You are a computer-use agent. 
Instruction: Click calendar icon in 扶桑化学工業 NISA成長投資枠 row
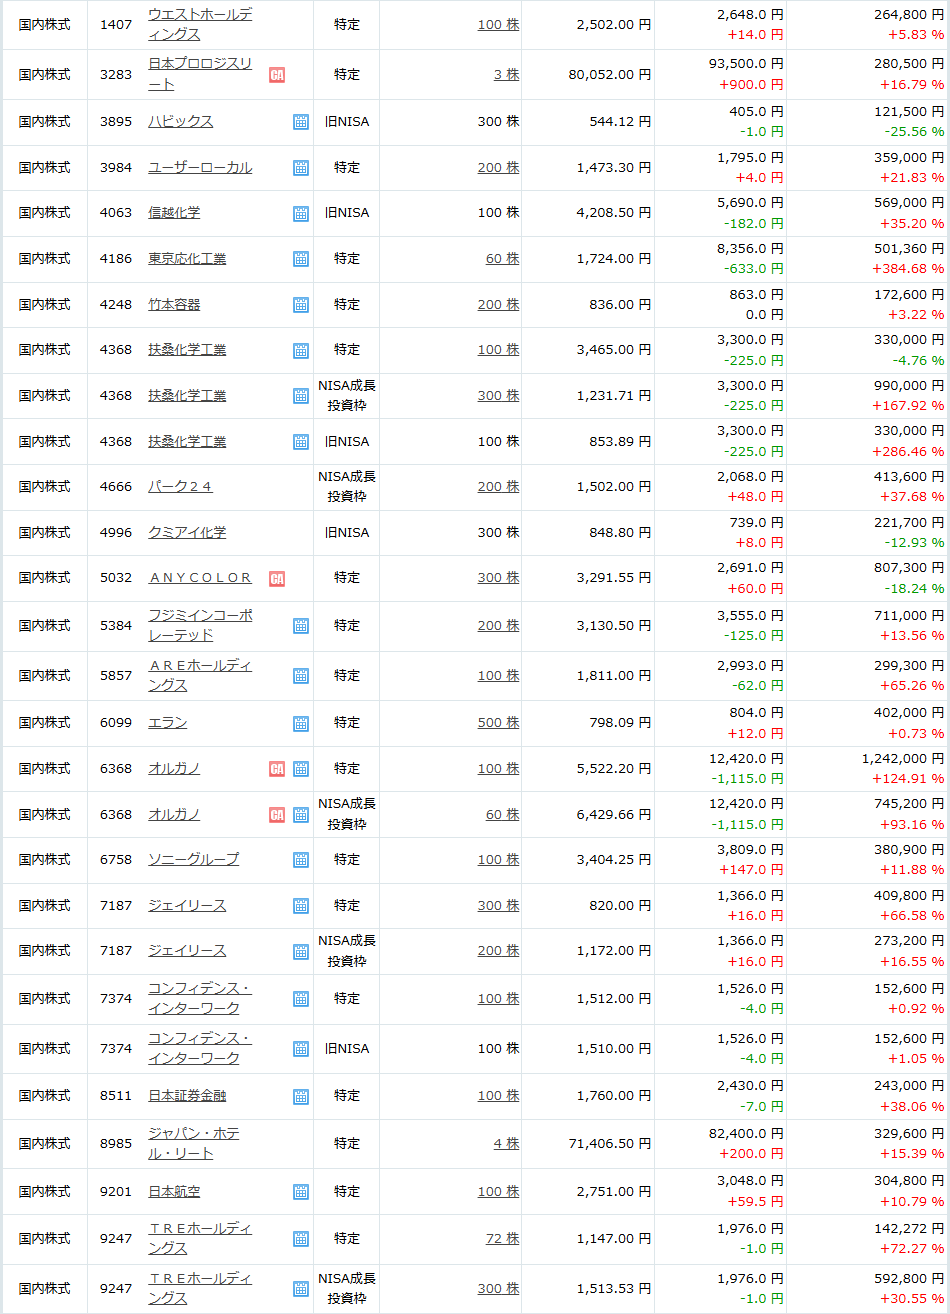point(301,396)
